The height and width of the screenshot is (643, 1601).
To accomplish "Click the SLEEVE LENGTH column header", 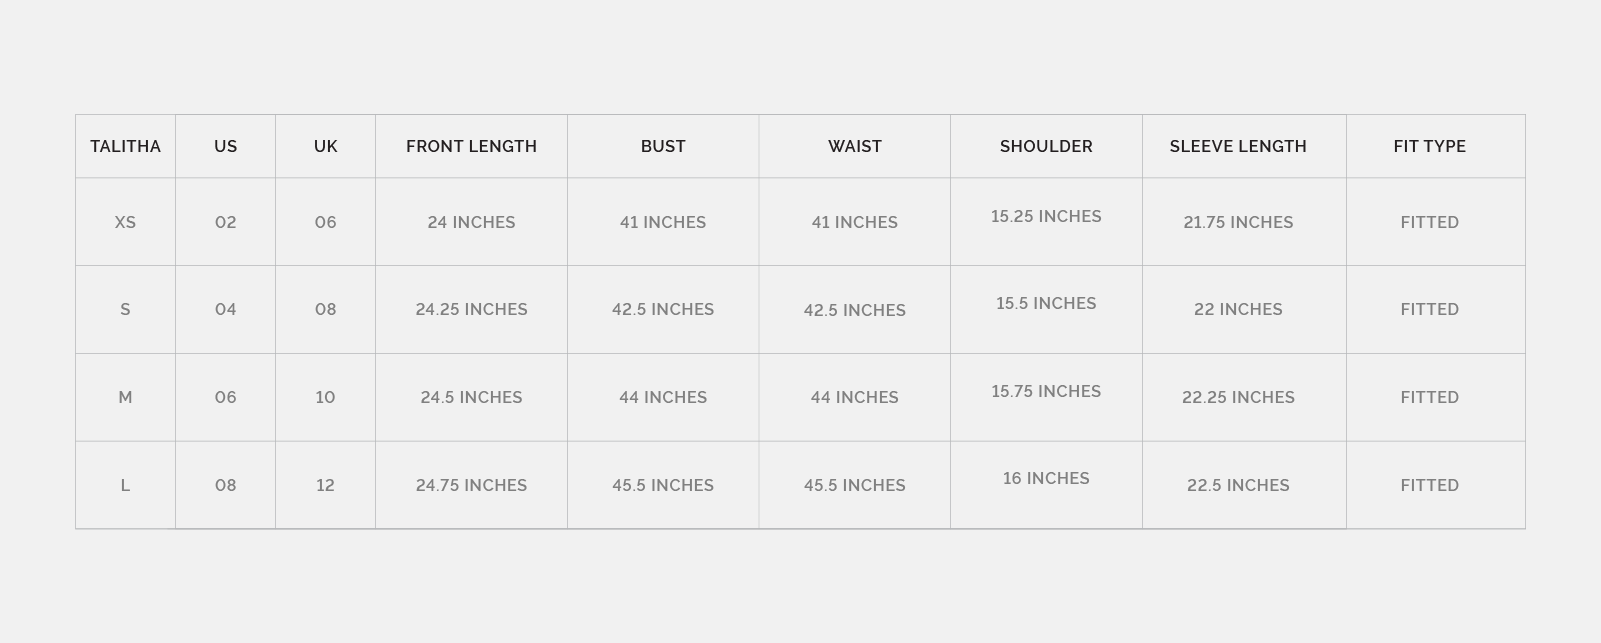I will (1238, 147).
